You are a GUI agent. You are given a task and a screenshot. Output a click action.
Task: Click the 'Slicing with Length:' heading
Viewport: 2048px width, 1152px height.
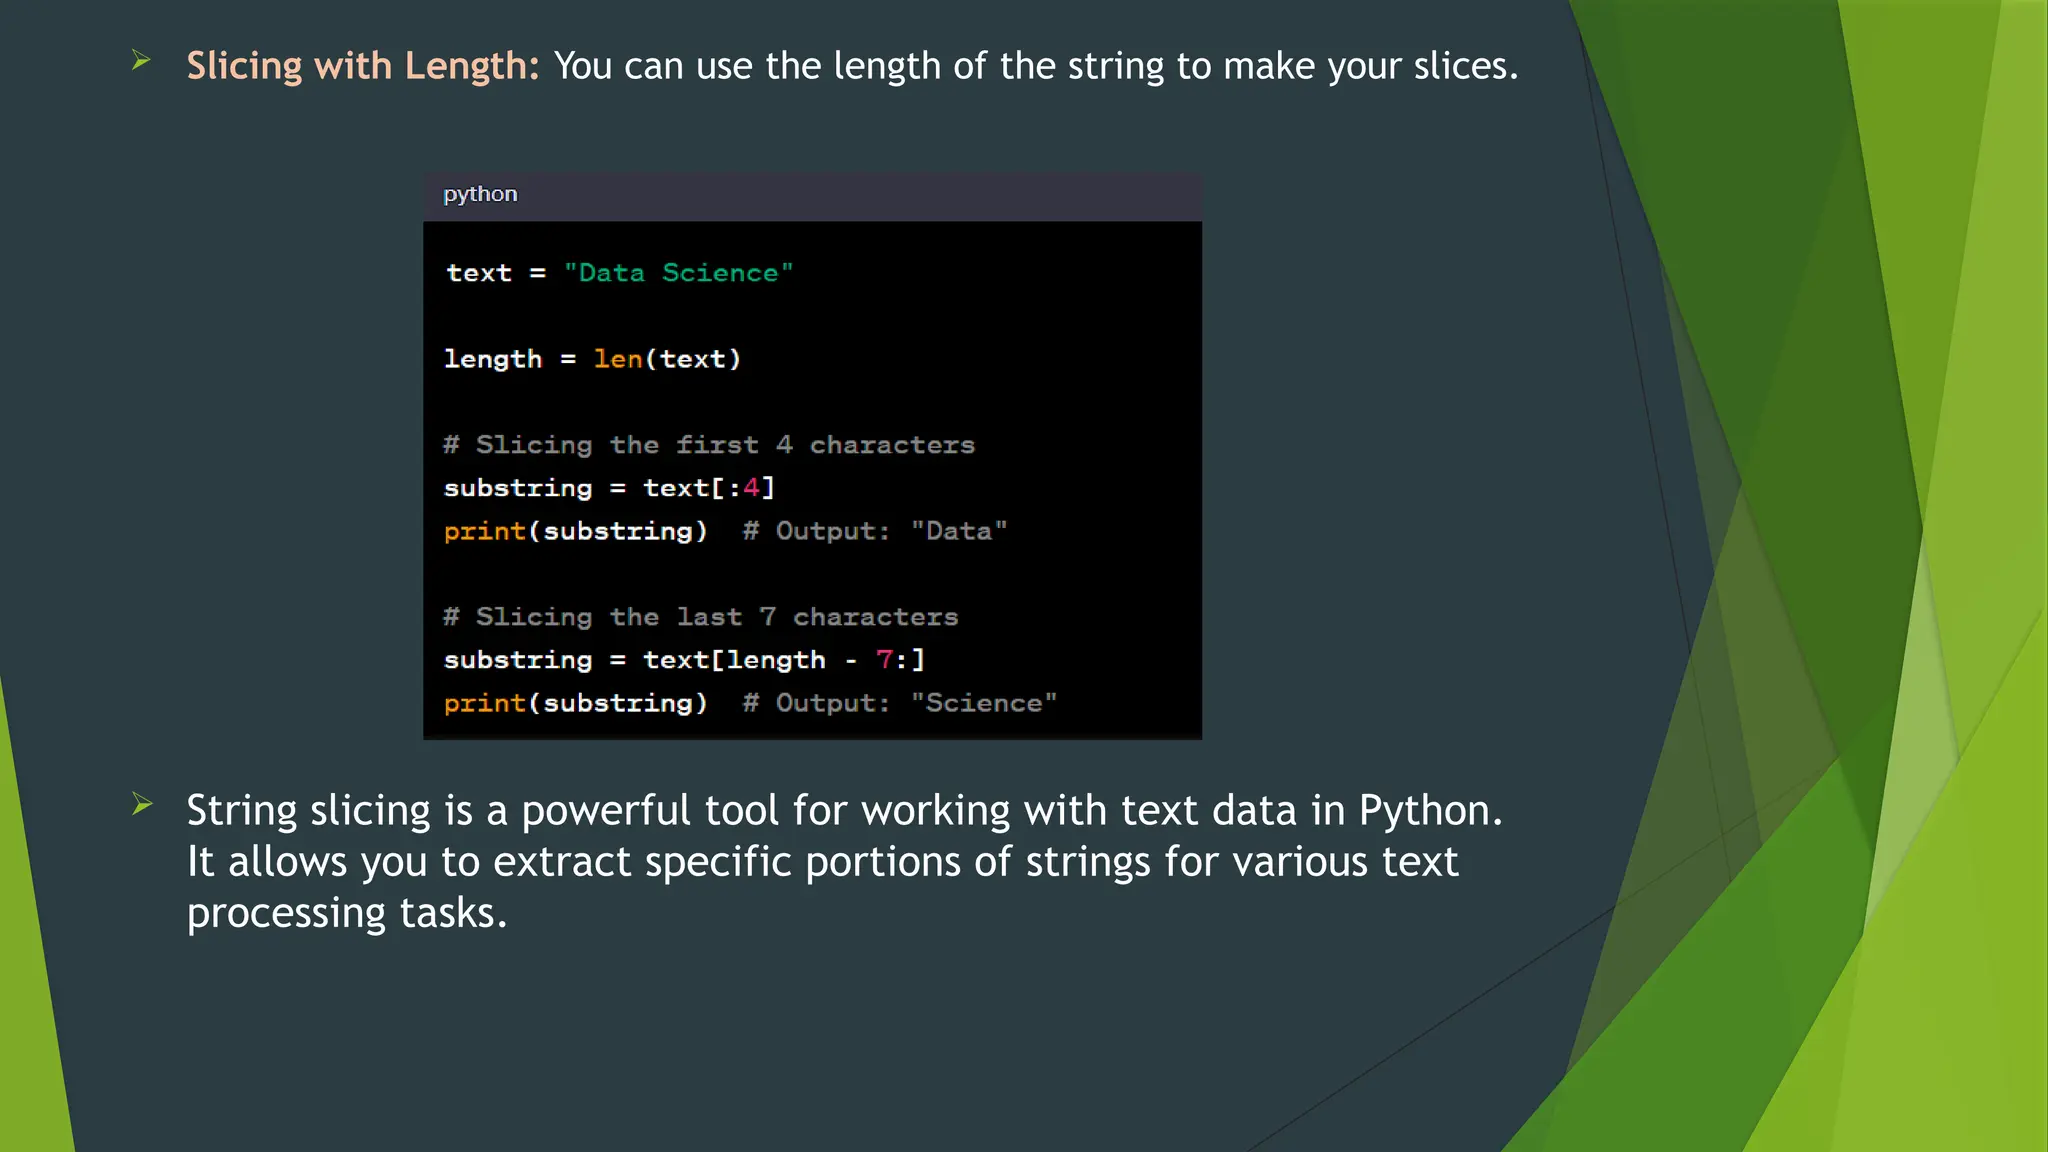[x=363, y=66]
